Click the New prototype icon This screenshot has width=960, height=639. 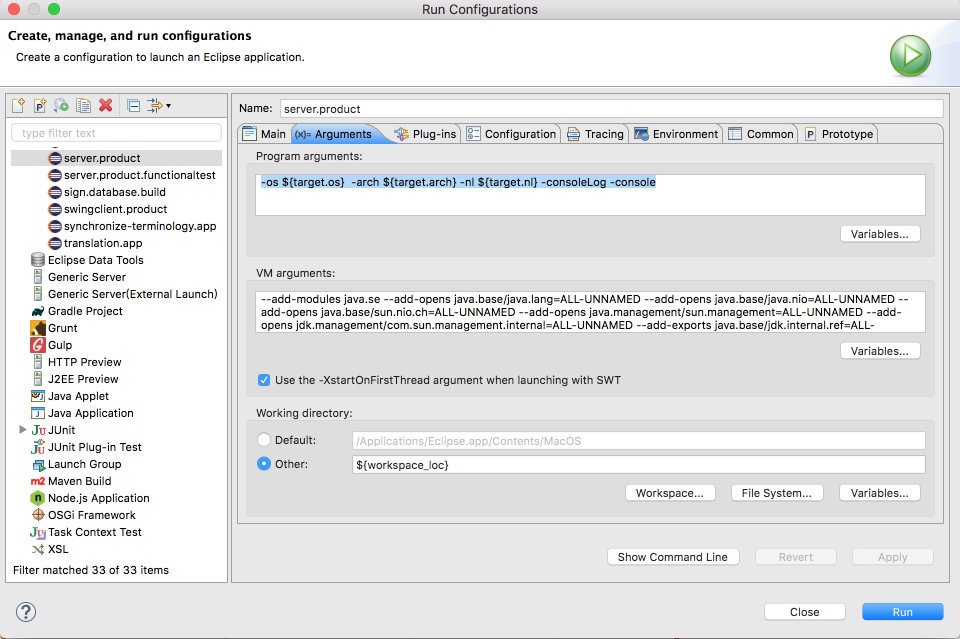point(40,105)
